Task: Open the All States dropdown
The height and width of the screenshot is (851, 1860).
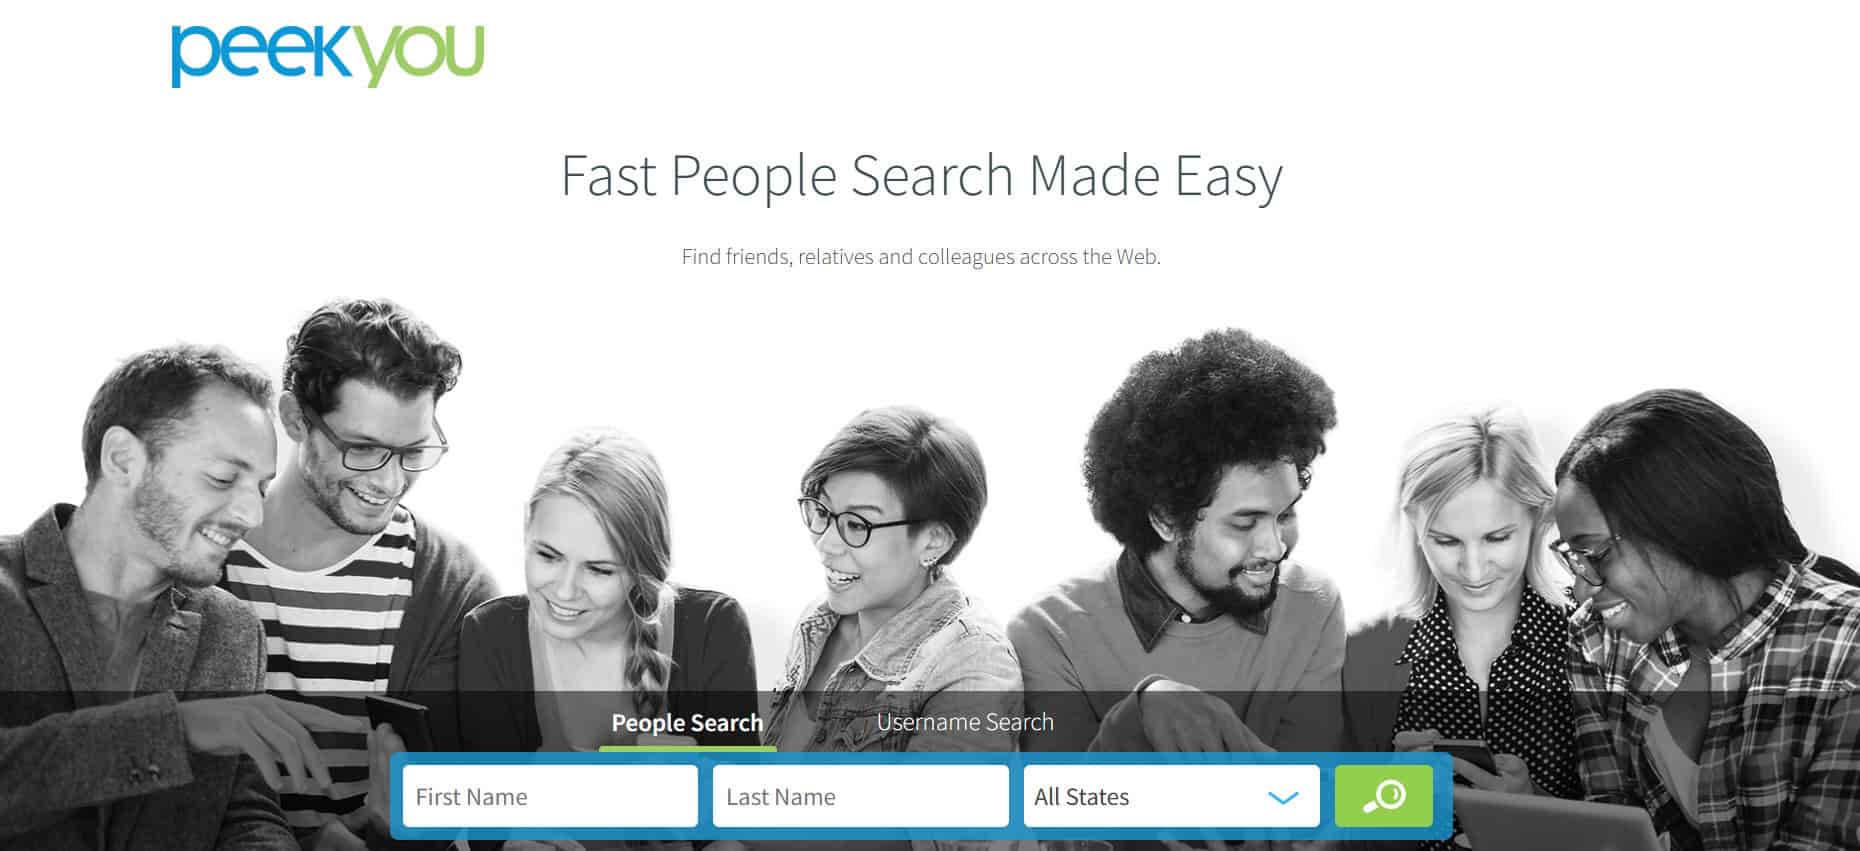Action: tap(1171, 796)
